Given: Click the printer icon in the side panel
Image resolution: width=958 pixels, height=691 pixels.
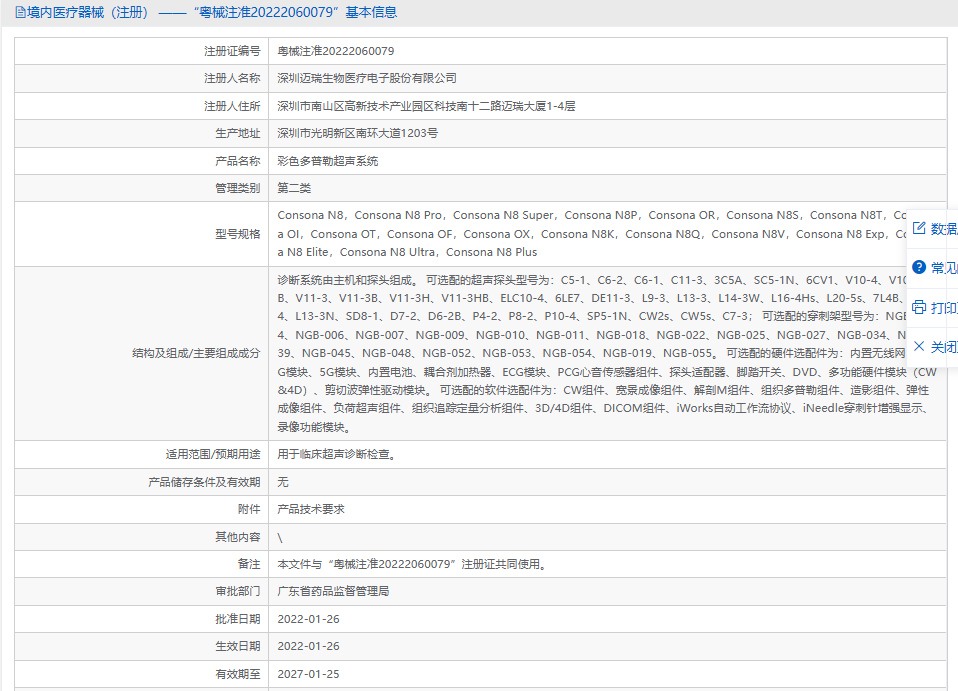Looking at the screenshot, I should coord(919,307).
